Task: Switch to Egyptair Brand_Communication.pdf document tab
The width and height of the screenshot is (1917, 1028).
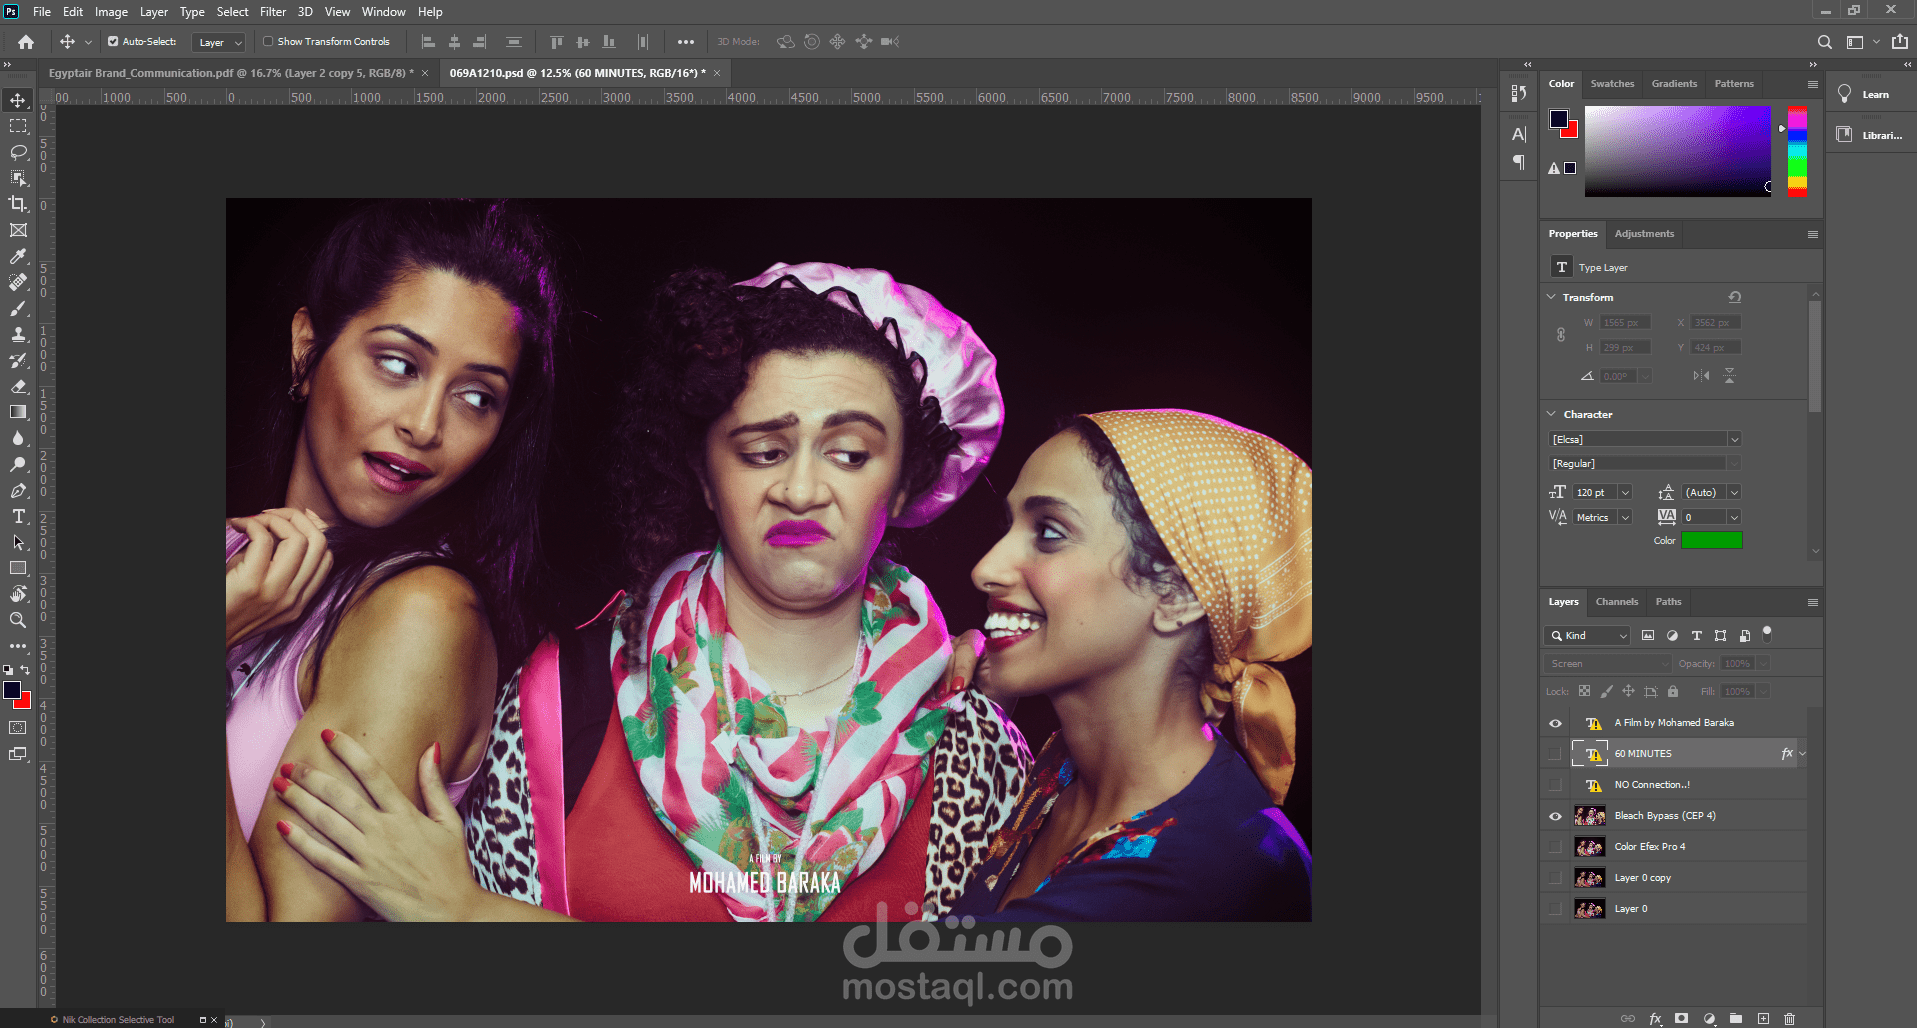Action: coord(230,73)
